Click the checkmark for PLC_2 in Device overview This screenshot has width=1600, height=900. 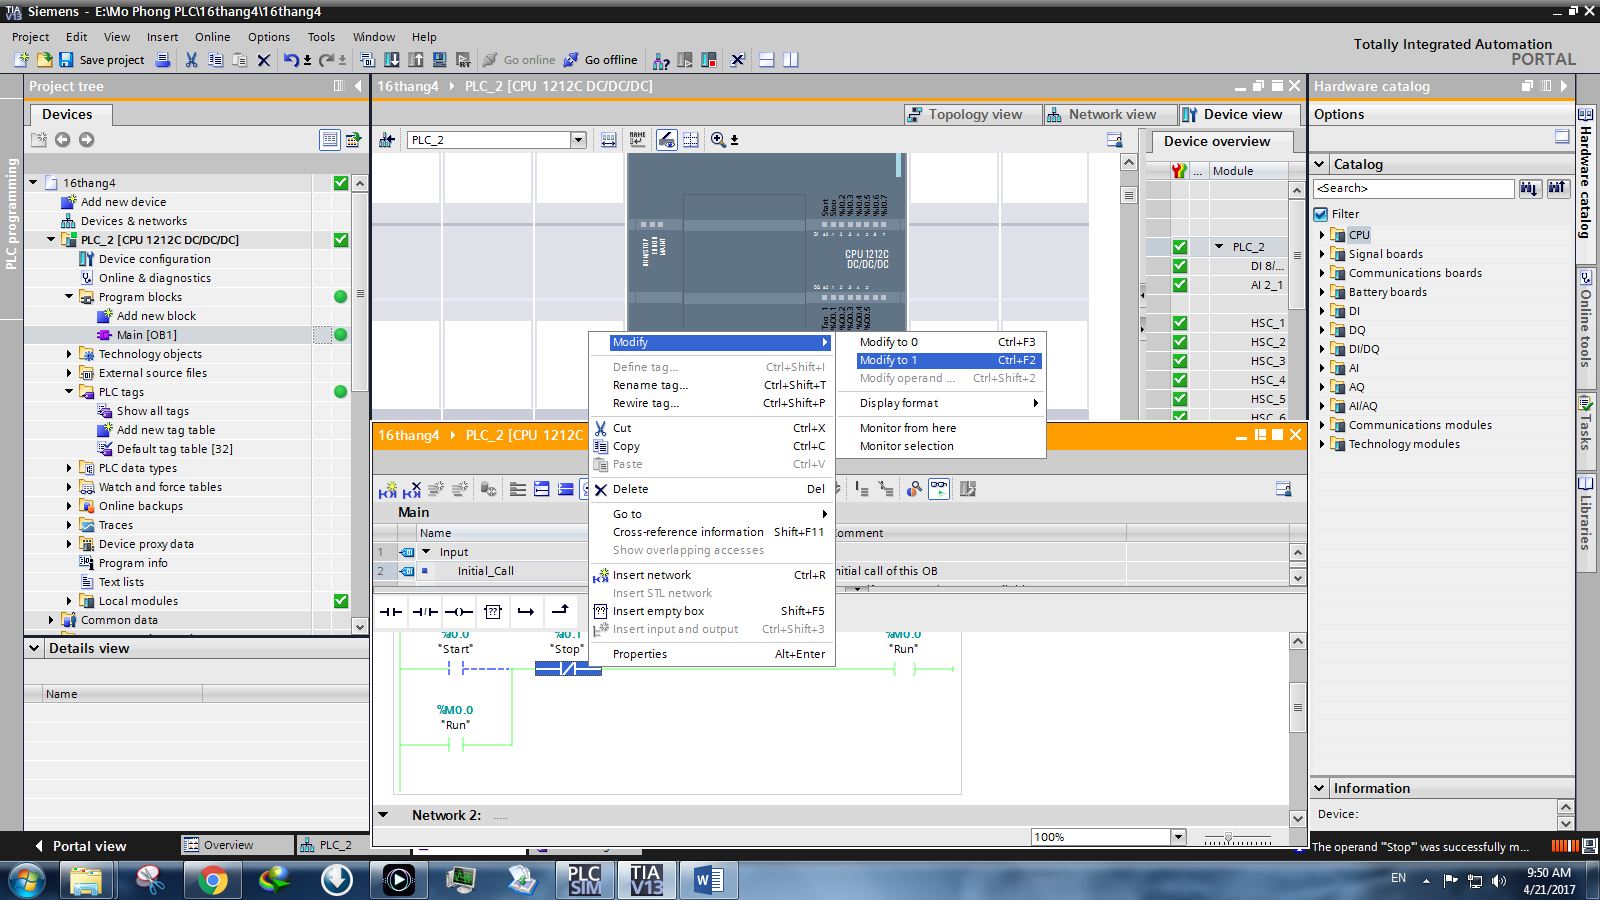(1180, 247)
